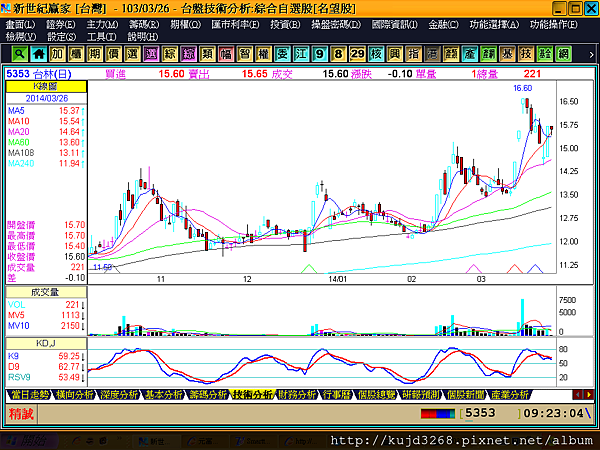Click the KD,J indicator panel header
The width and height of the screenshot is (600, 450).
[x=46, y=343]
